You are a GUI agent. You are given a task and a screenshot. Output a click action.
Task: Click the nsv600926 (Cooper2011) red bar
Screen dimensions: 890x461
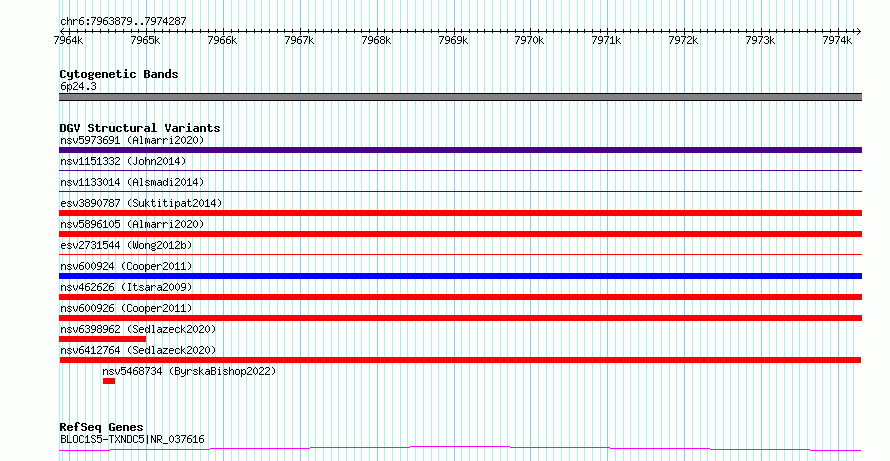pyautogui.click(x=460, y=318)
